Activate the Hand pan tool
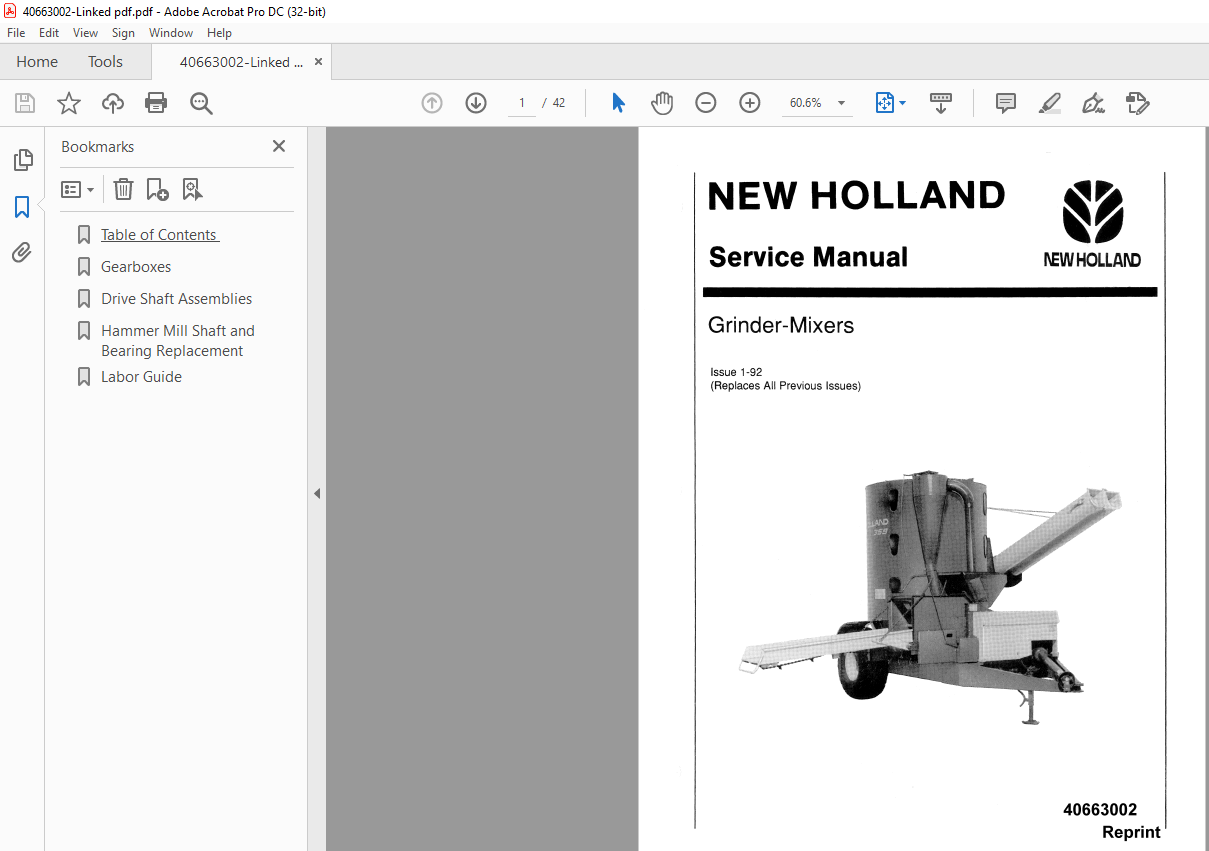This screenshot has width=1209, height=851. click(x=662, y=103)
